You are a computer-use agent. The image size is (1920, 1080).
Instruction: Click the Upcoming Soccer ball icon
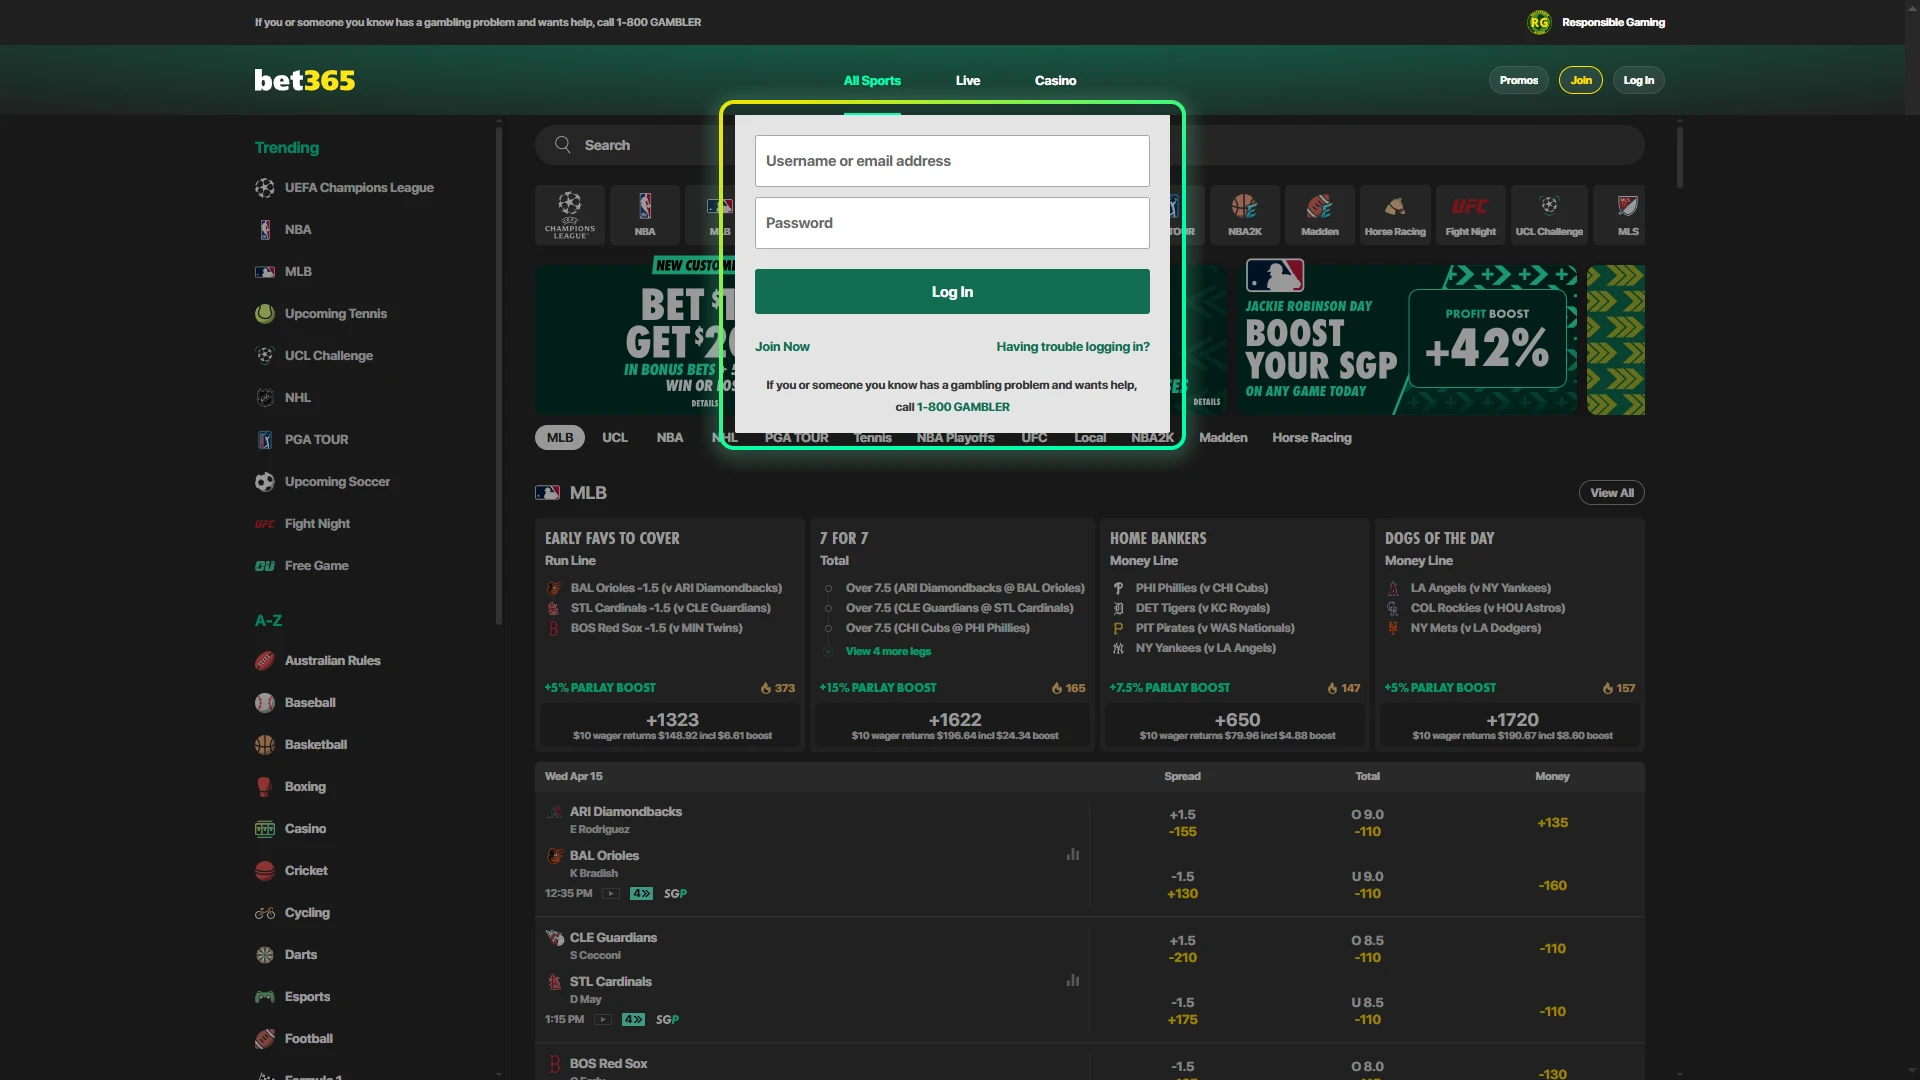click(x=265, y=482)
